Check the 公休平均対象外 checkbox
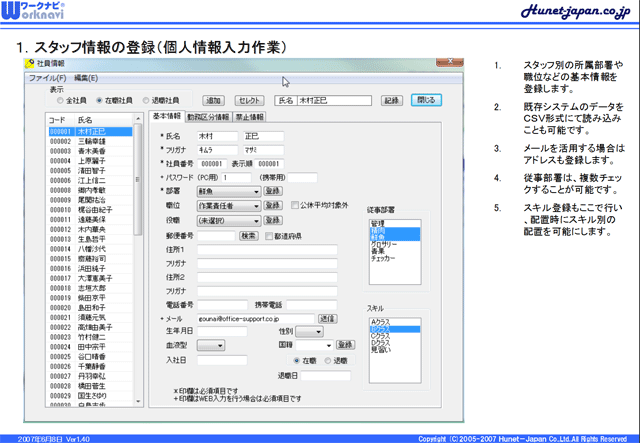This screenshot has height=443, width=640. 294,205
